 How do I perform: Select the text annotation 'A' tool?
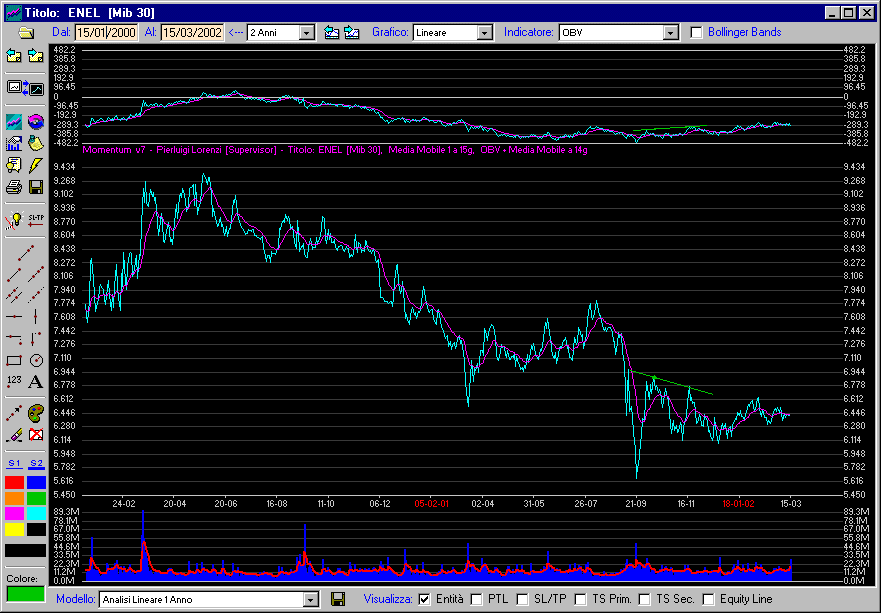(x=36, y=381)
